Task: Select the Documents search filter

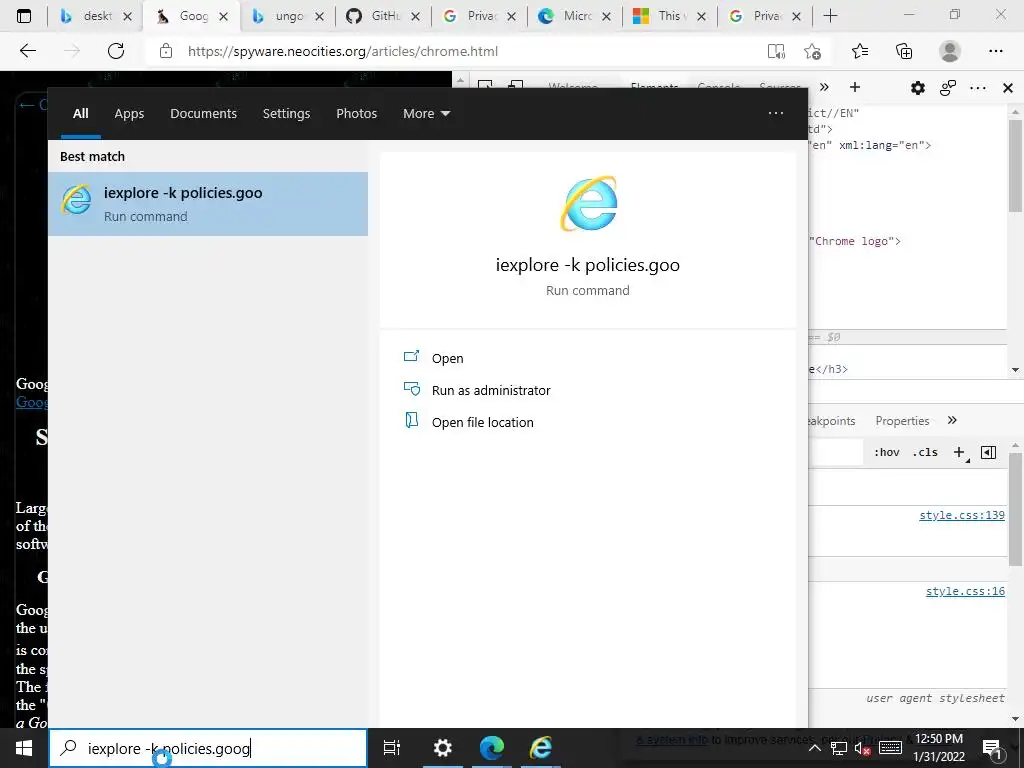Action: pos(203,114)
